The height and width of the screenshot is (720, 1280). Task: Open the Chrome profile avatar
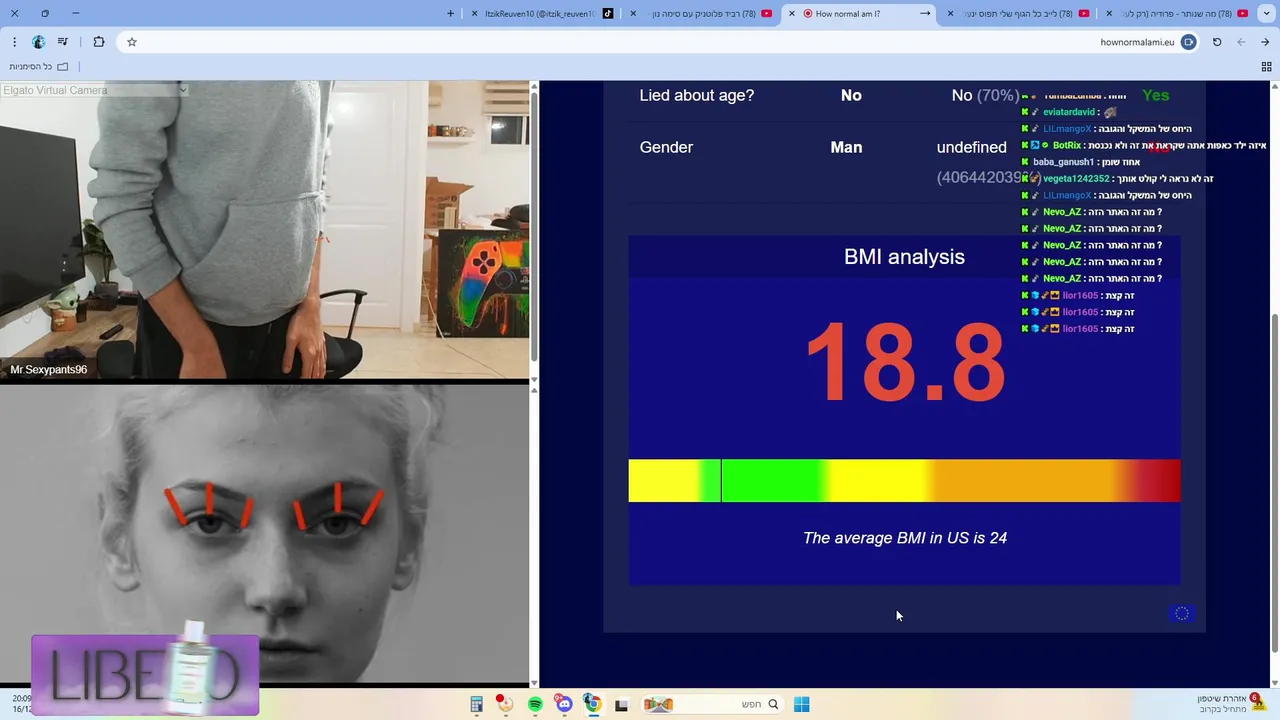click(38, 42)
